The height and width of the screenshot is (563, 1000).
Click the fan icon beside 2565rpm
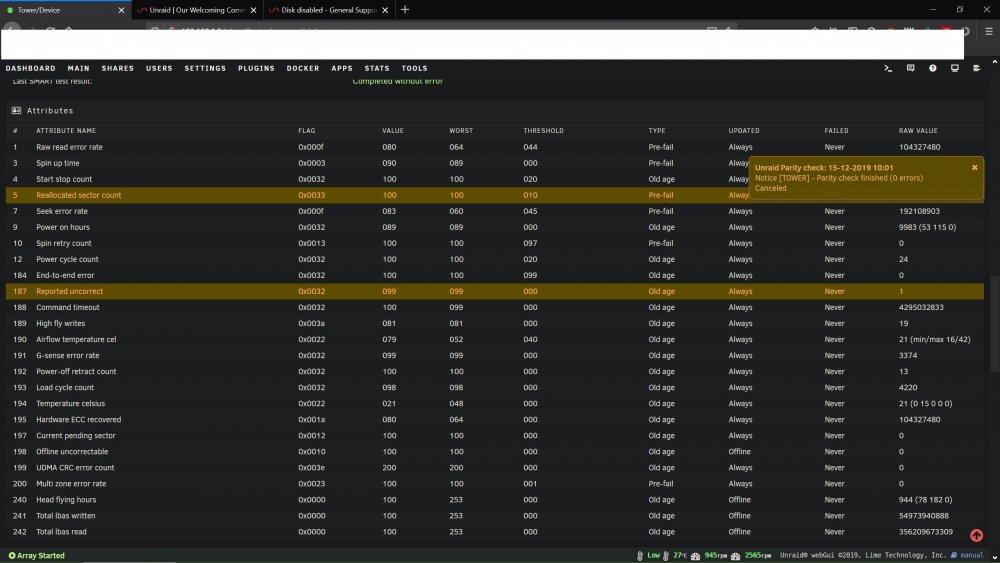pos(735,556)
